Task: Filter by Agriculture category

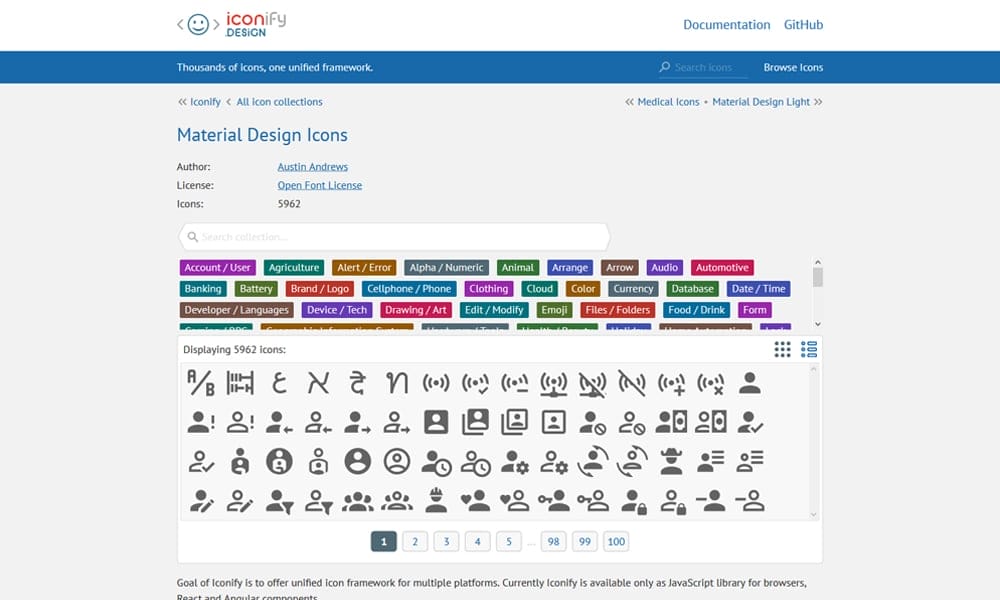Action: point(294,268)
